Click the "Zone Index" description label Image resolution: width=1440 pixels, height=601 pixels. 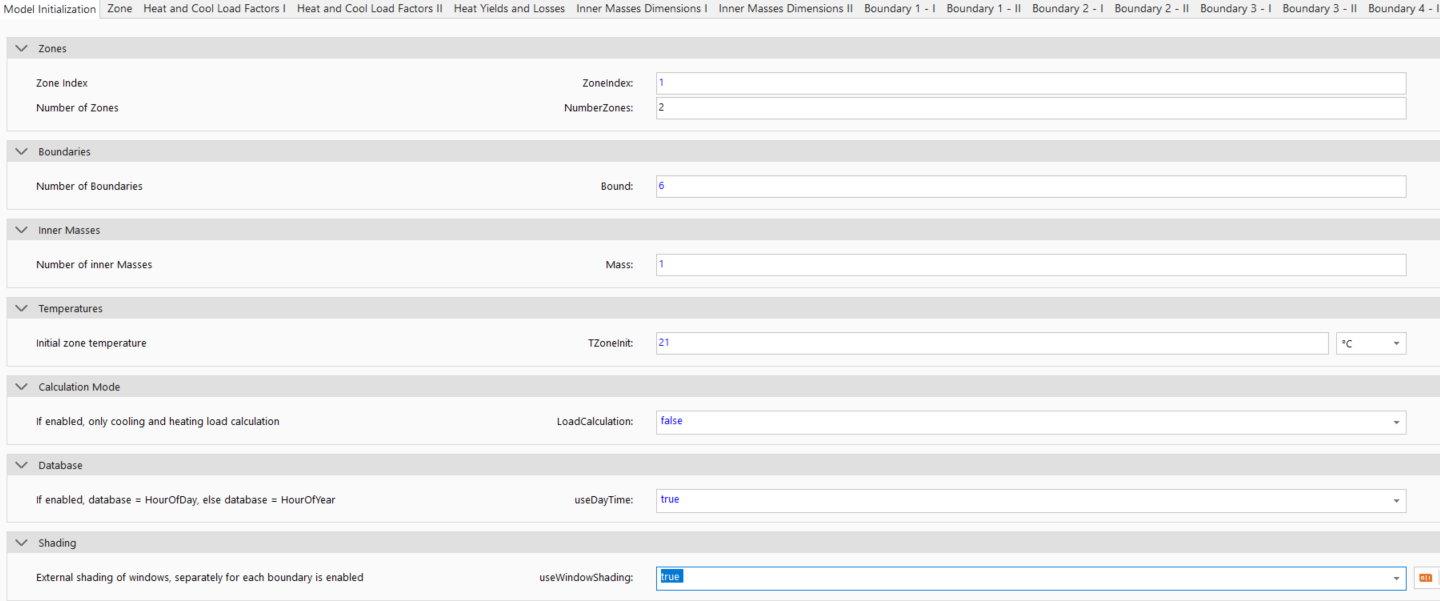[62, 83]
